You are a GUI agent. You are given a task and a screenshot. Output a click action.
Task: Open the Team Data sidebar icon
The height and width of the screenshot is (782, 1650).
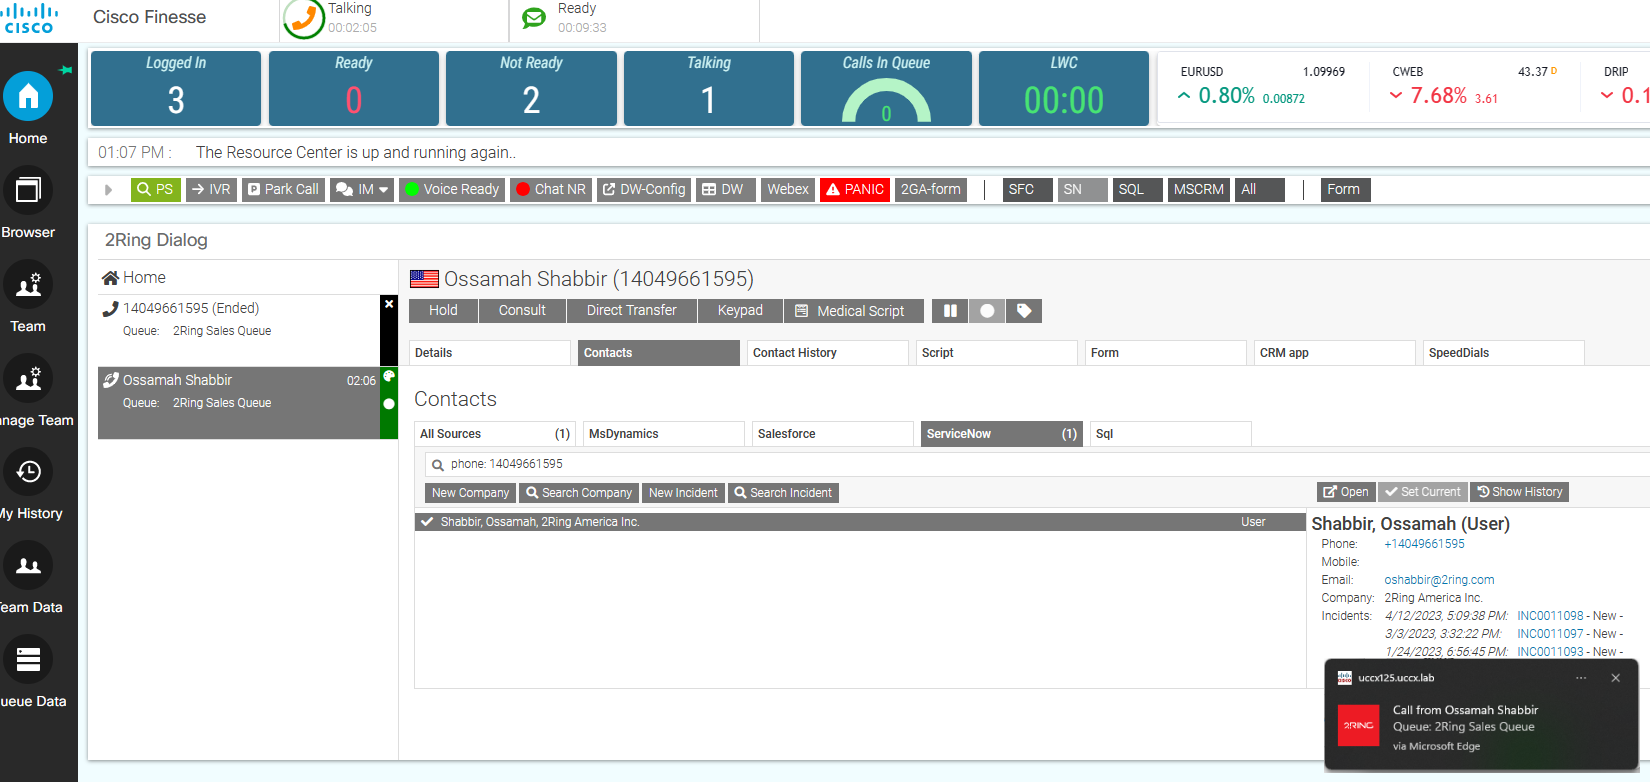coord(28,566)
